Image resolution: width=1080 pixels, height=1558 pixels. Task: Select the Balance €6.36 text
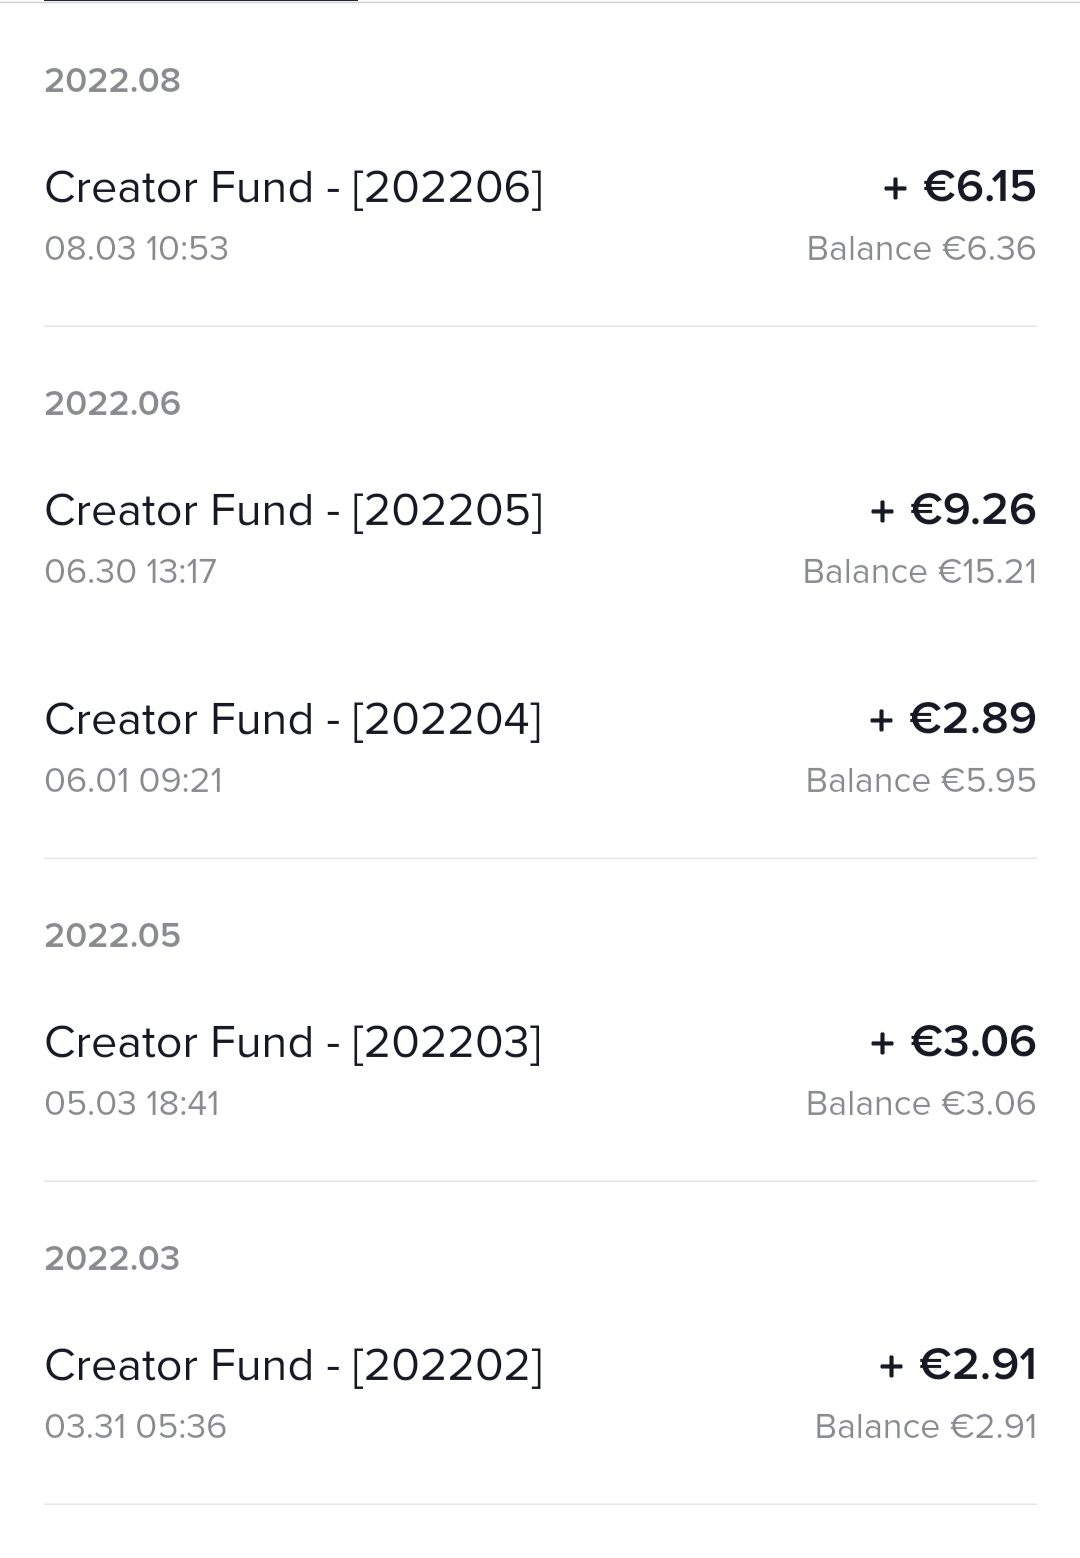(x=921, y=249)
